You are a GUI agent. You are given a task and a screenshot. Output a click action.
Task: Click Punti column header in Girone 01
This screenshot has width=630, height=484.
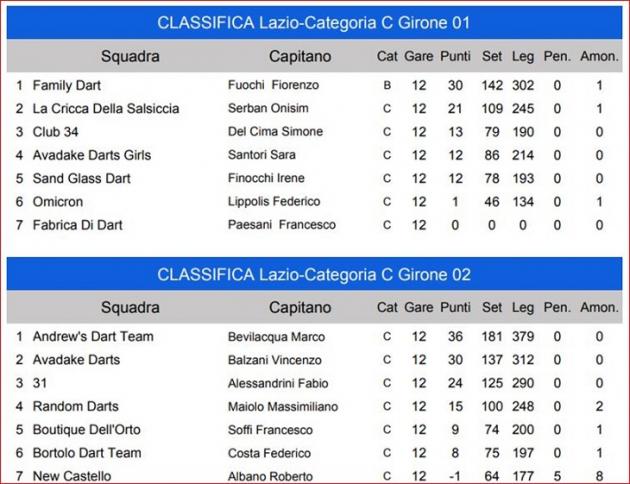click(x=455, y=56)
